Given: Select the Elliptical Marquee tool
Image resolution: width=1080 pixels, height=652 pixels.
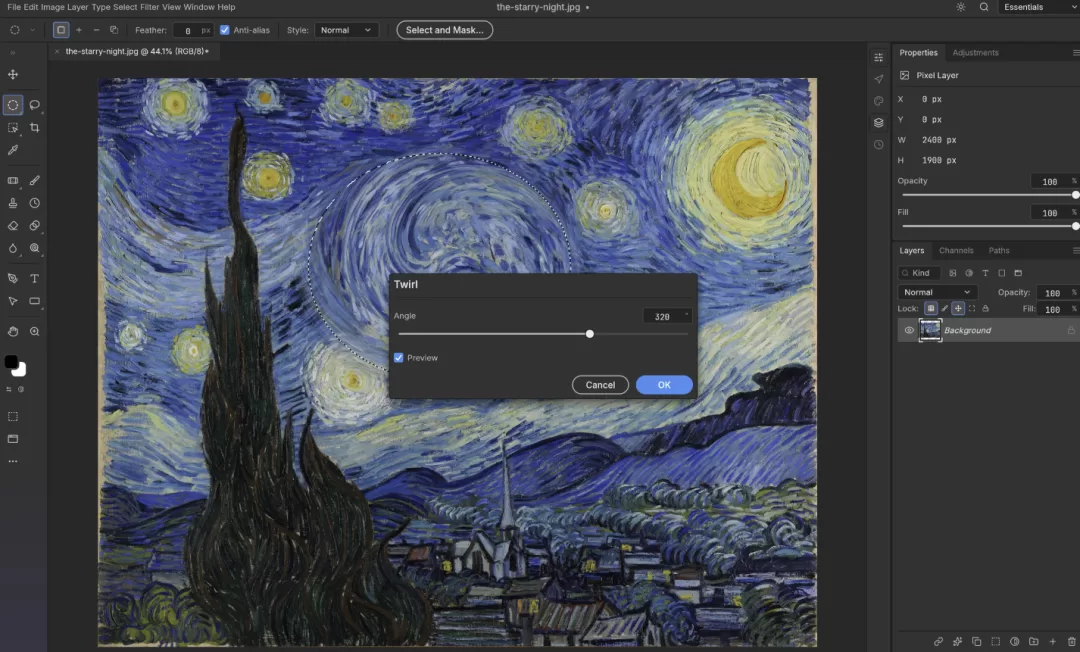Looking at the screenshot, I should click(12, 105).
